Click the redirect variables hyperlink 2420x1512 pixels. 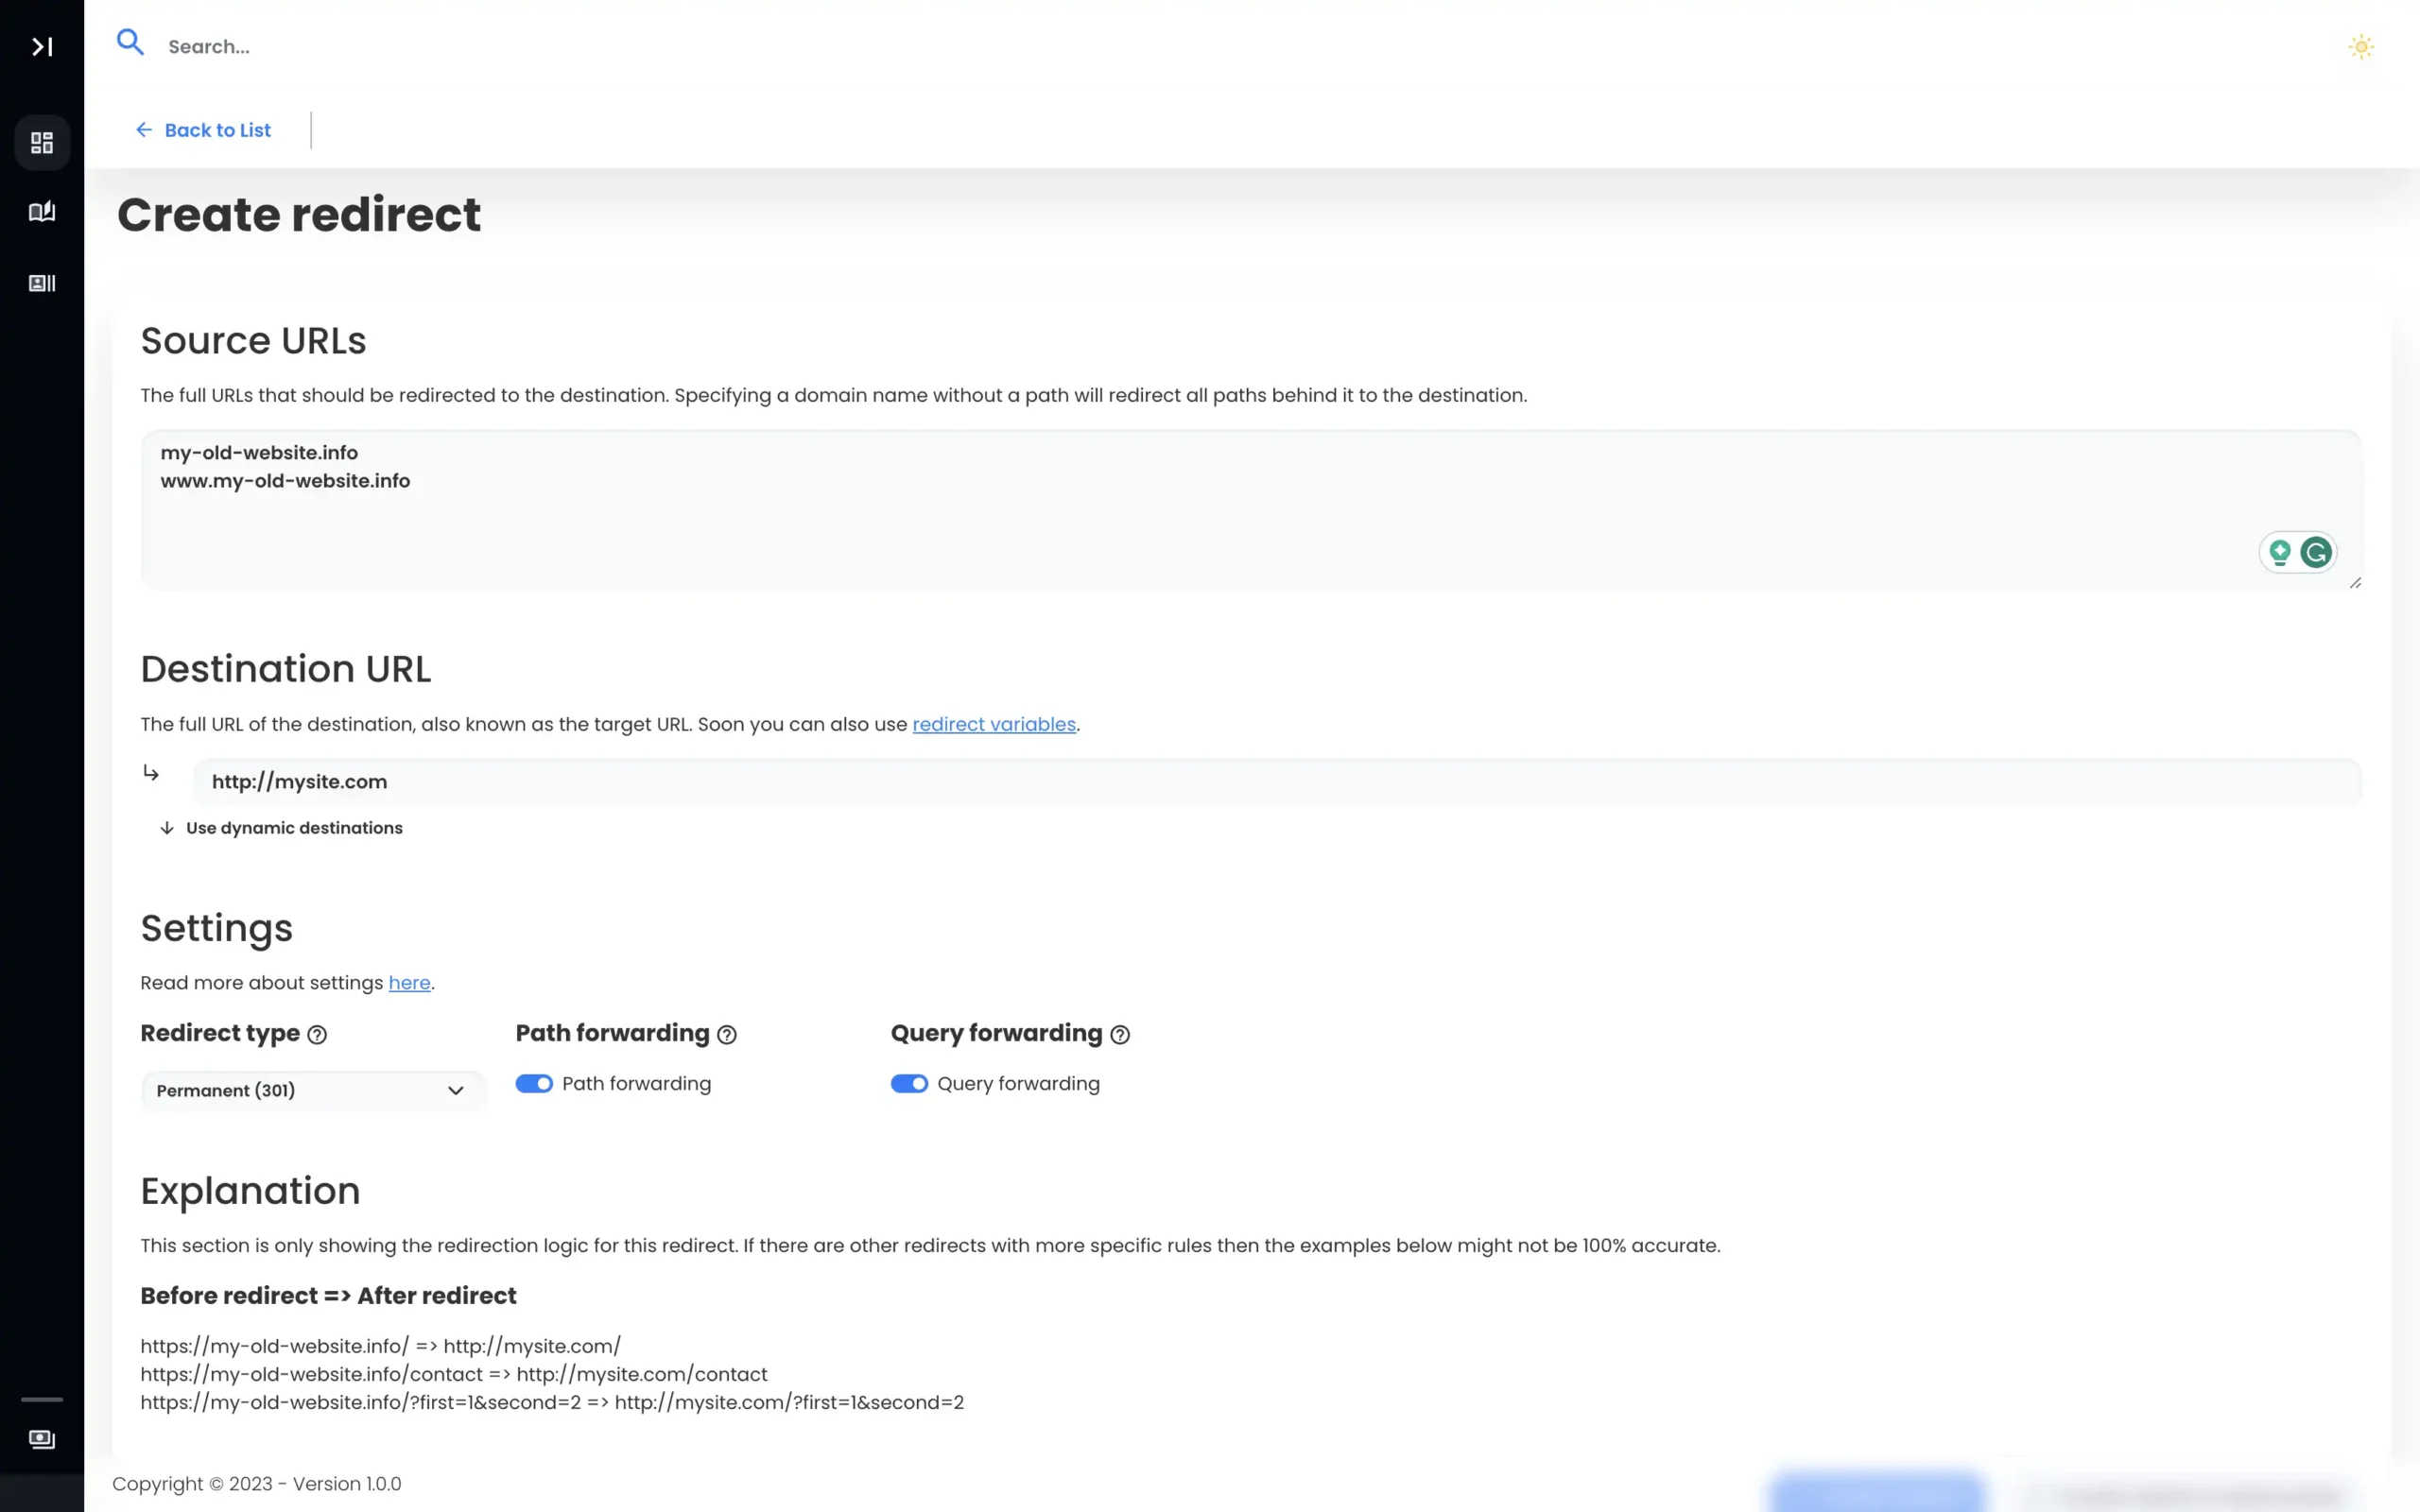994,723
